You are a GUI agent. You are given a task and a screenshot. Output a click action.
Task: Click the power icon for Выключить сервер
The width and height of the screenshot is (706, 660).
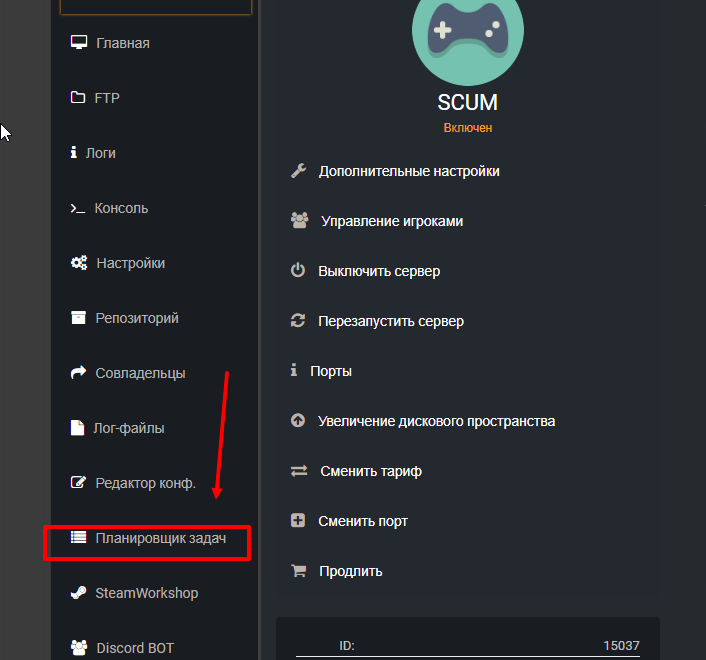pyautogui.click(x=297, y=271)
